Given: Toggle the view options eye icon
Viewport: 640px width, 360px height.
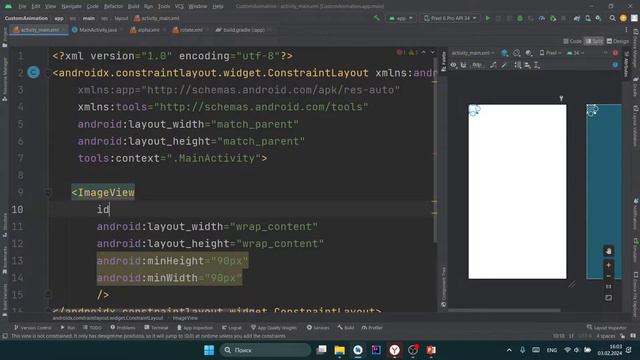Looking at the screenshot, I should (x=453, y=65).
